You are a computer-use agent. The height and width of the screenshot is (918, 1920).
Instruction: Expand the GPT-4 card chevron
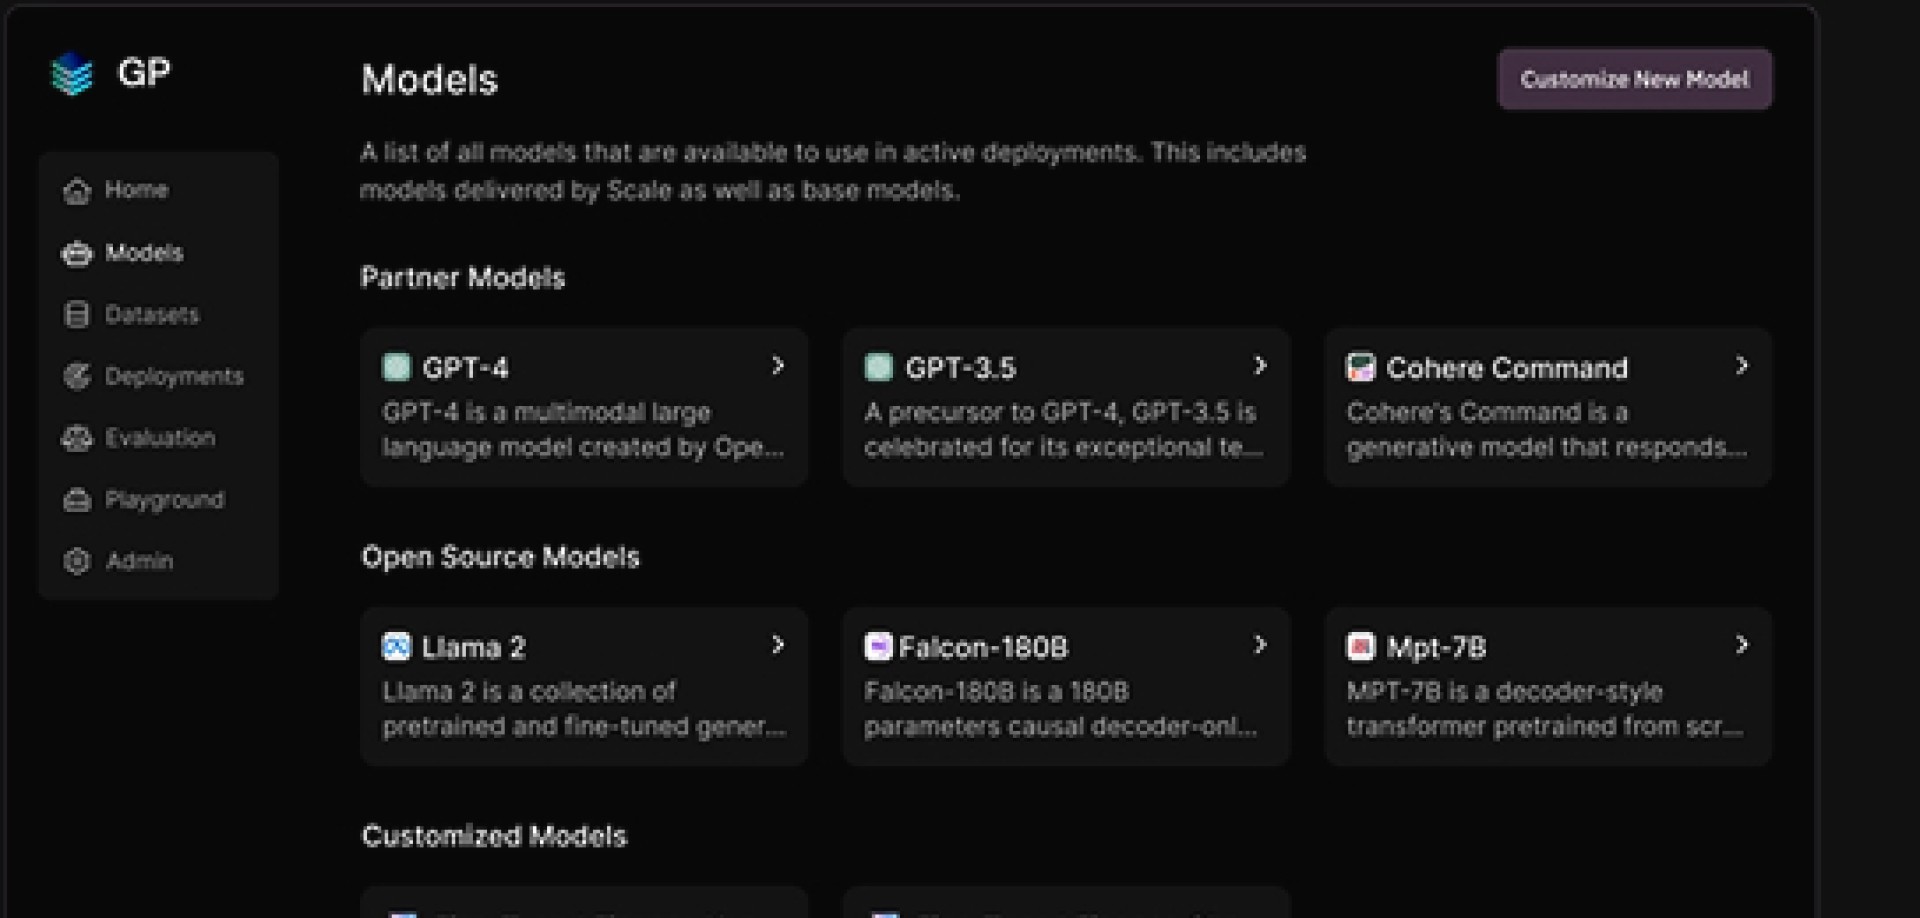(x=778, y=366)
